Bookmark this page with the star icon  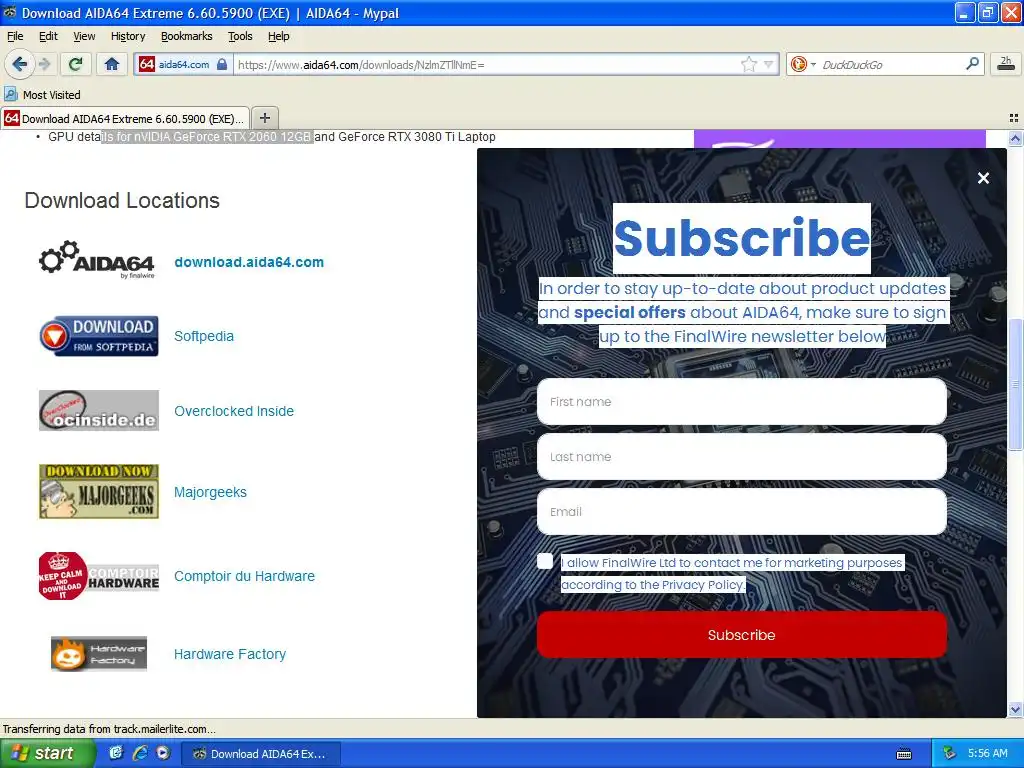748,64
